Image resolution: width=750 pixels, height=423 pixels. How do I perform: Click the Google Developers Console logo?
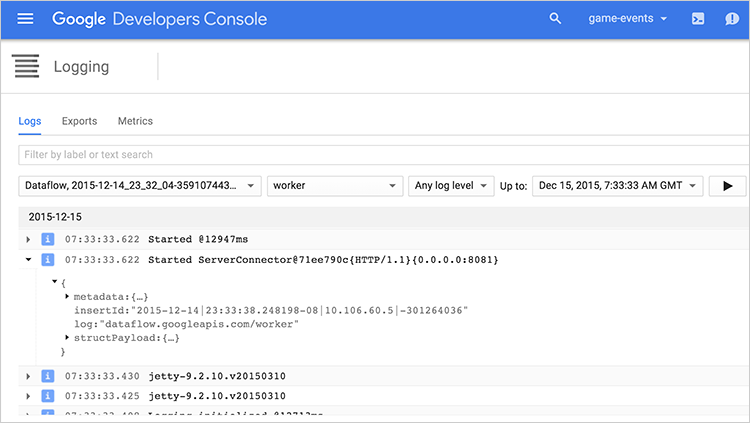pyautogui.click(x=159, y=19)
